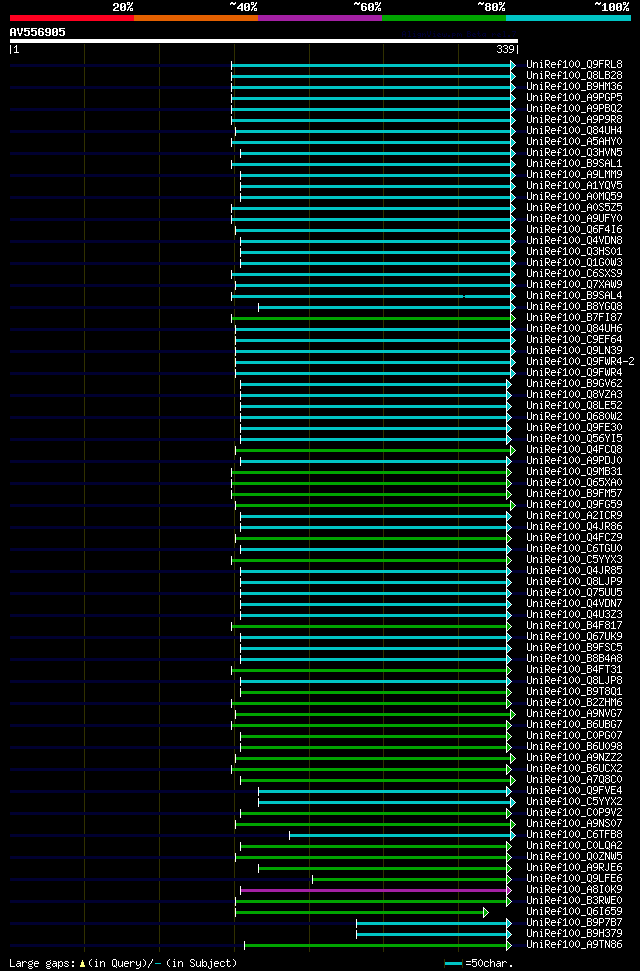This screenshot has width=640, height=971.
Task: Select the UniRef100_A8I0K9 hit name
Action: point(574,889)
